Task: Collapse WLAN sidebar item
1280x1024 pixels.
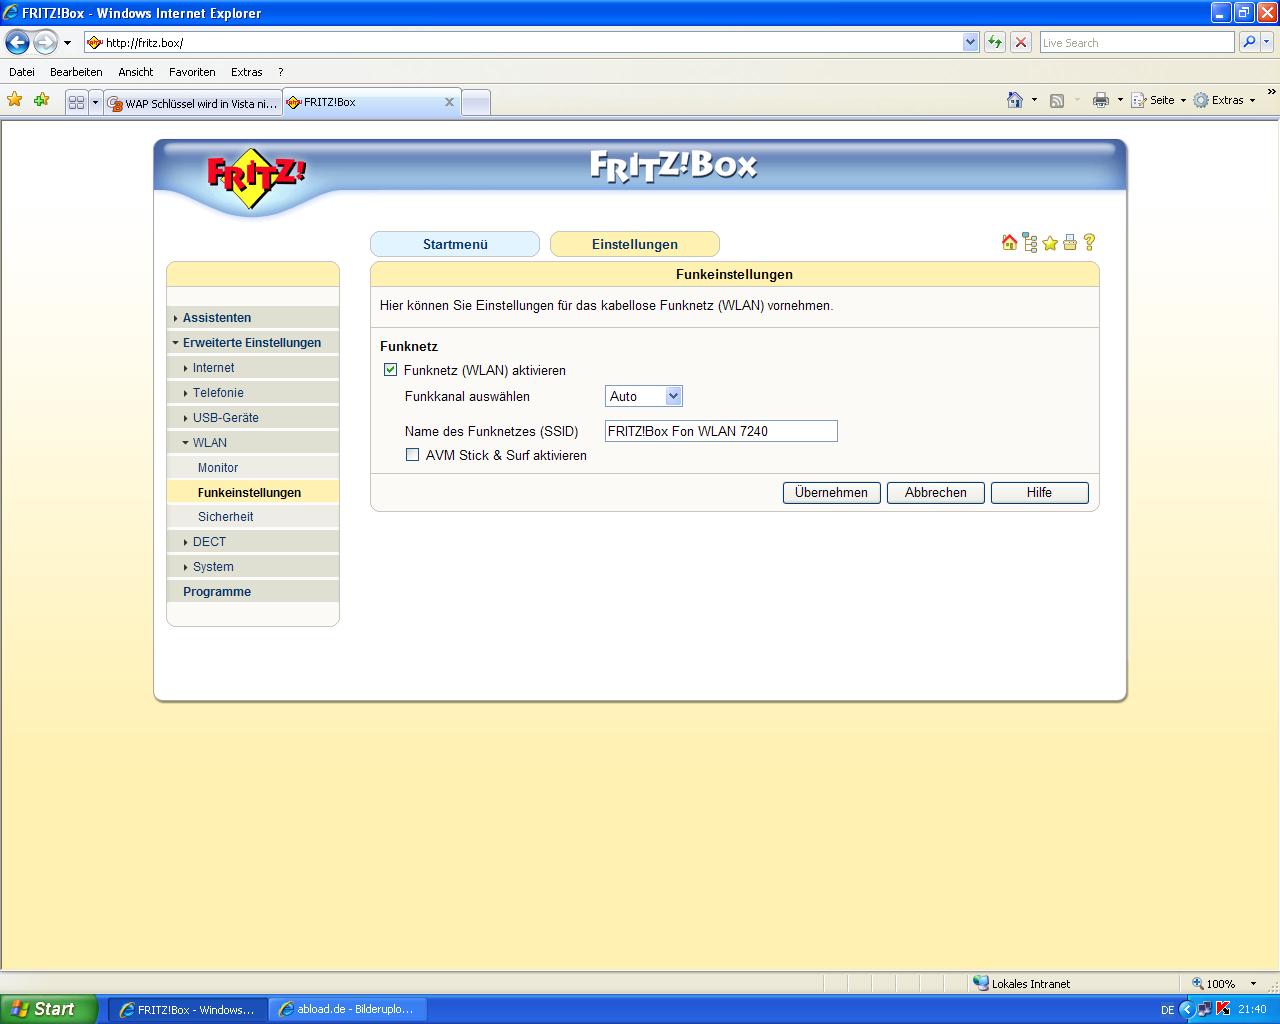Action: click(252, 442)
